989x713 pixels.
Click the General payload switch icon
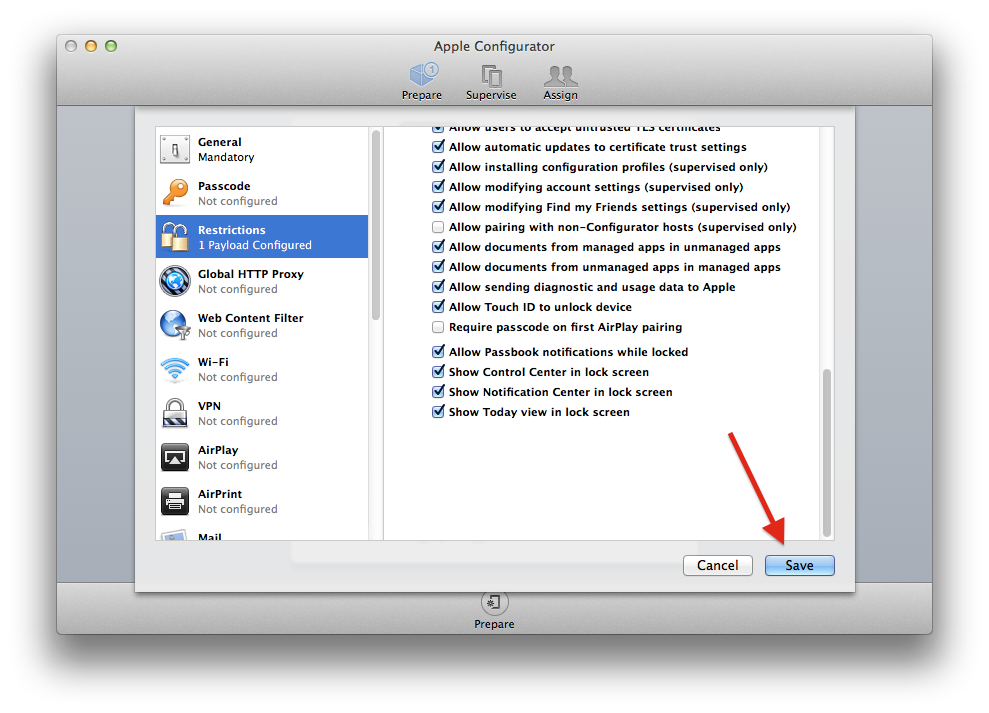point(175,150)
